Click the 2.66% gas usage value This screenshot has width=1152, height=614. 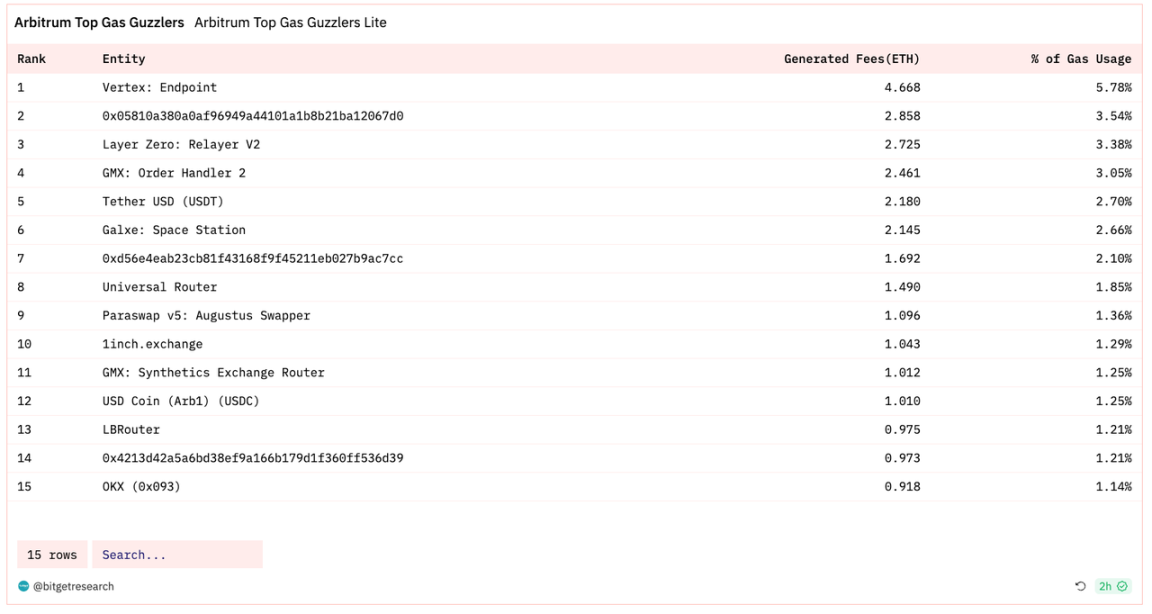[x=1114, y=230]
